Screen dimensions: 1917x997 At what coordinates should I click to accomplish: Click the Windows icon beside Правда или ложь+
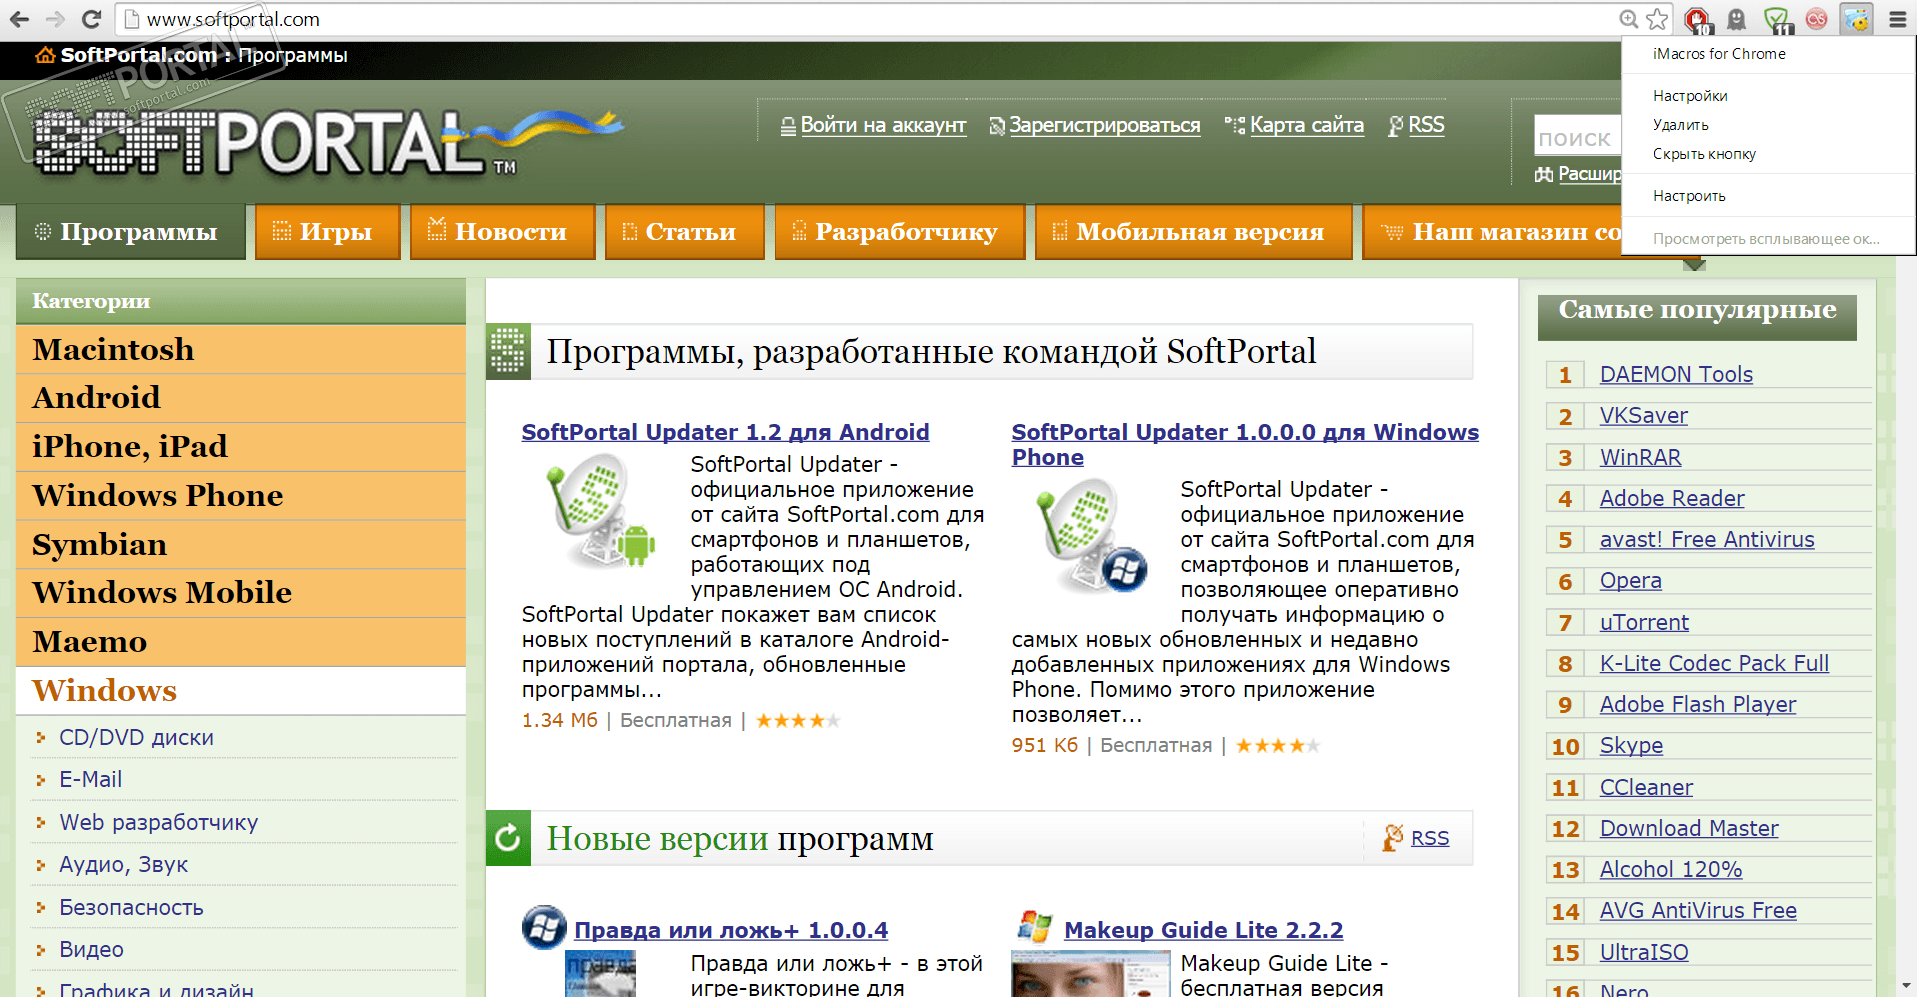pos(544,928)
